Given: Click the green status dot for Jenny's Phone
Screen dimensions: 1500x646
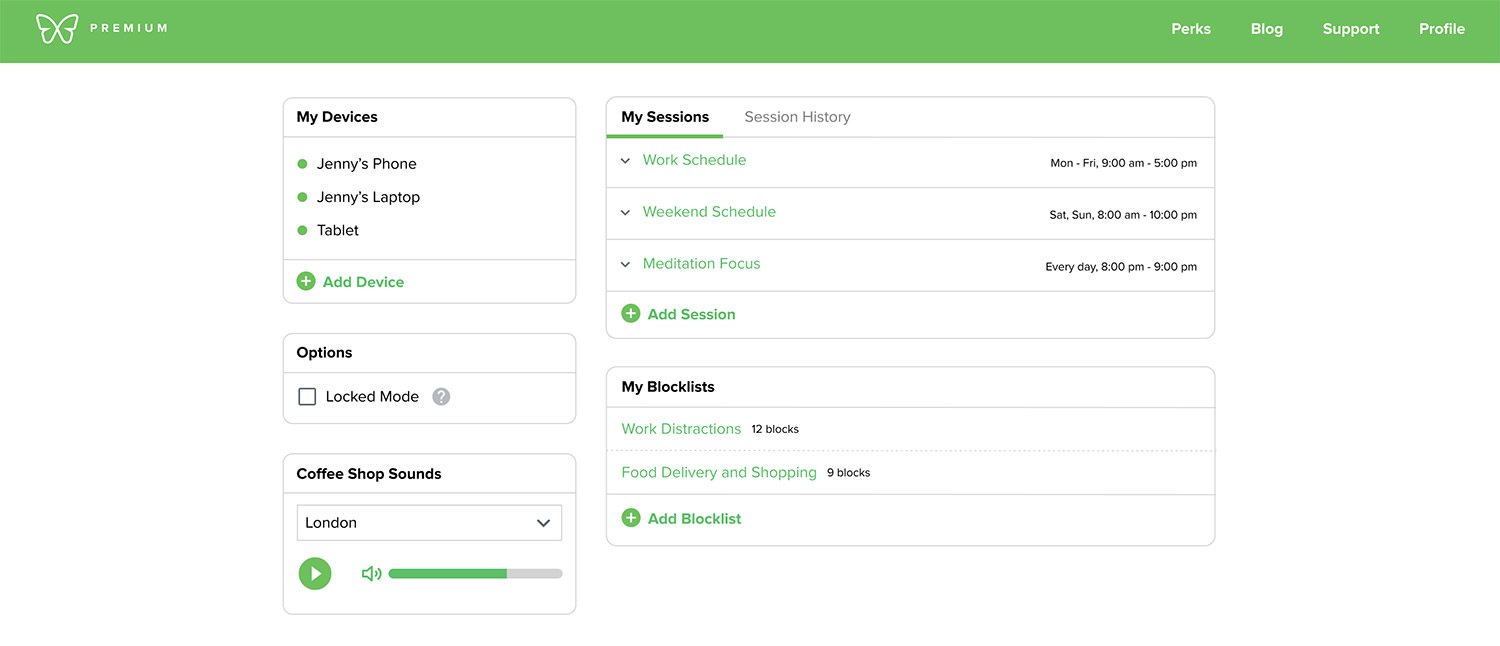Looking at the screenshot, I should coord(302,164).
